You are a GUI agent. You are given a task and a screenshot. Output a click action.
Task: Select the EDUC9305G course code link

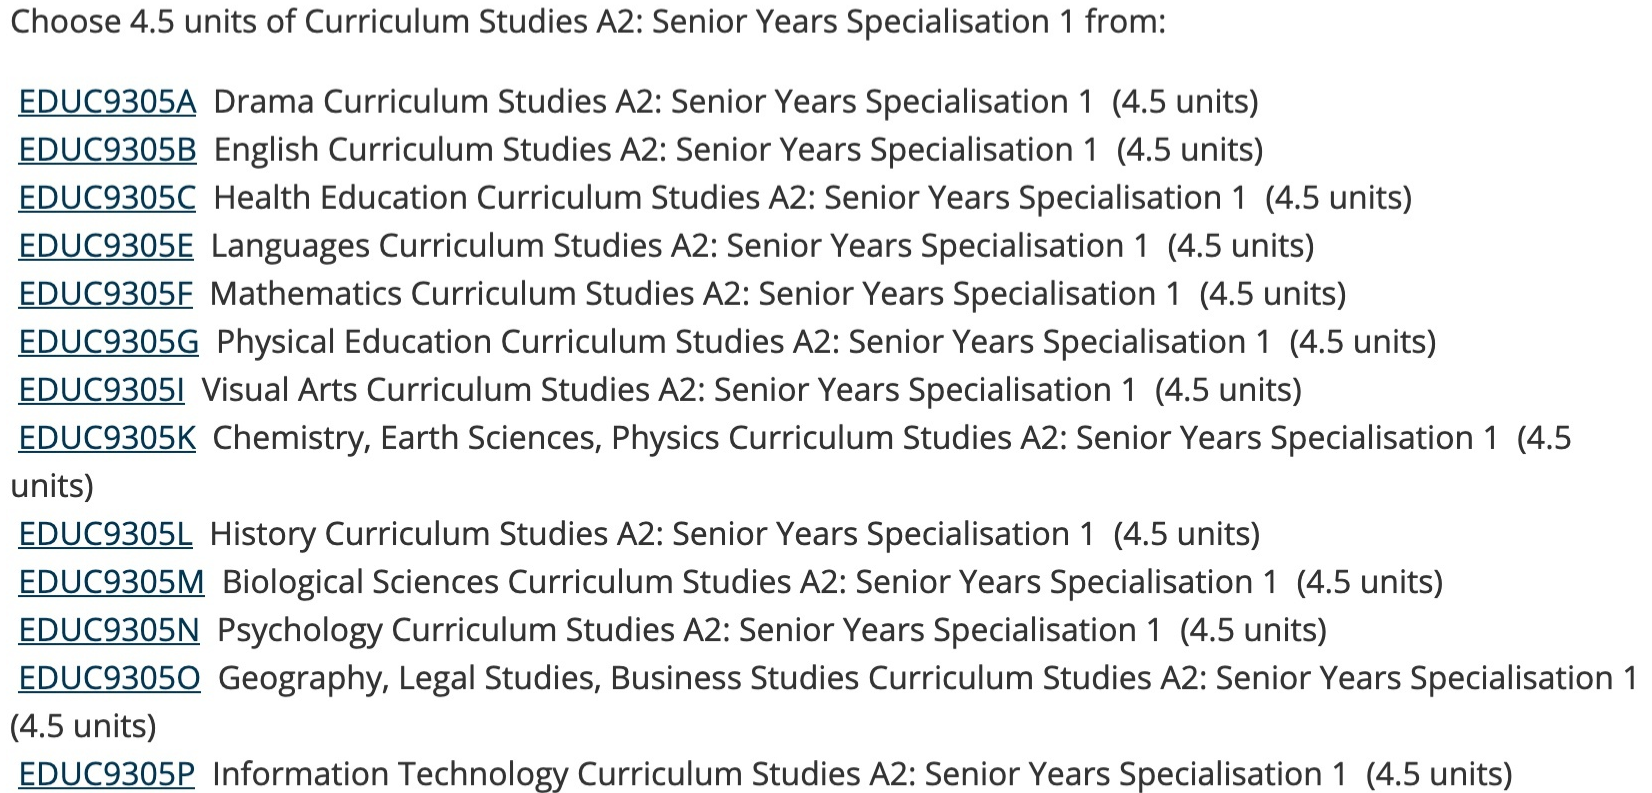108,342
